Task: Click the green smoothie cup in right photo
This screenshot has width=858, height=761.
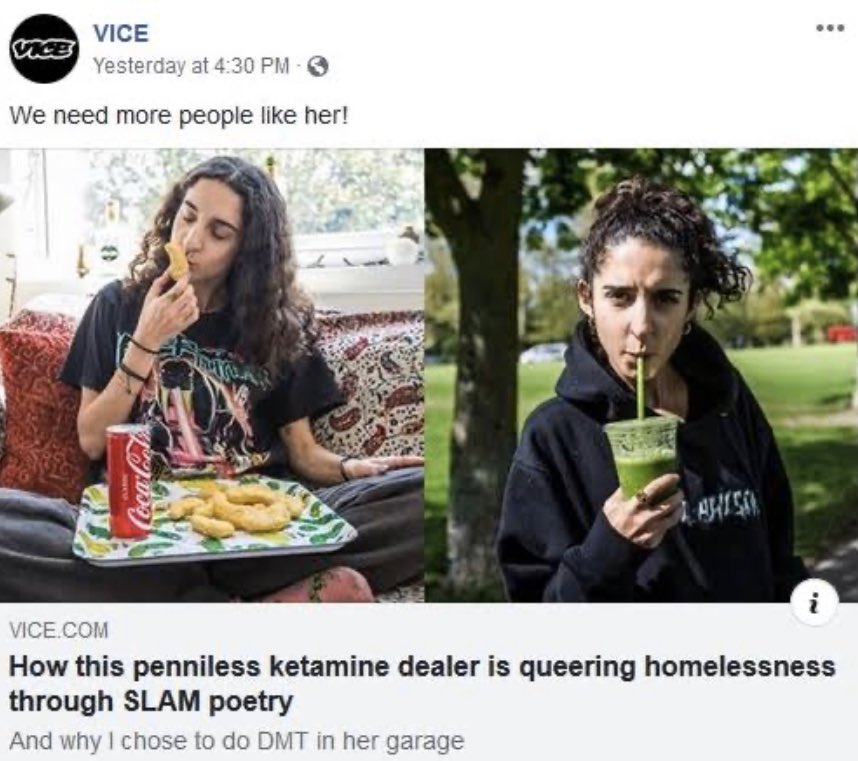Action: [x=641, y=456]
